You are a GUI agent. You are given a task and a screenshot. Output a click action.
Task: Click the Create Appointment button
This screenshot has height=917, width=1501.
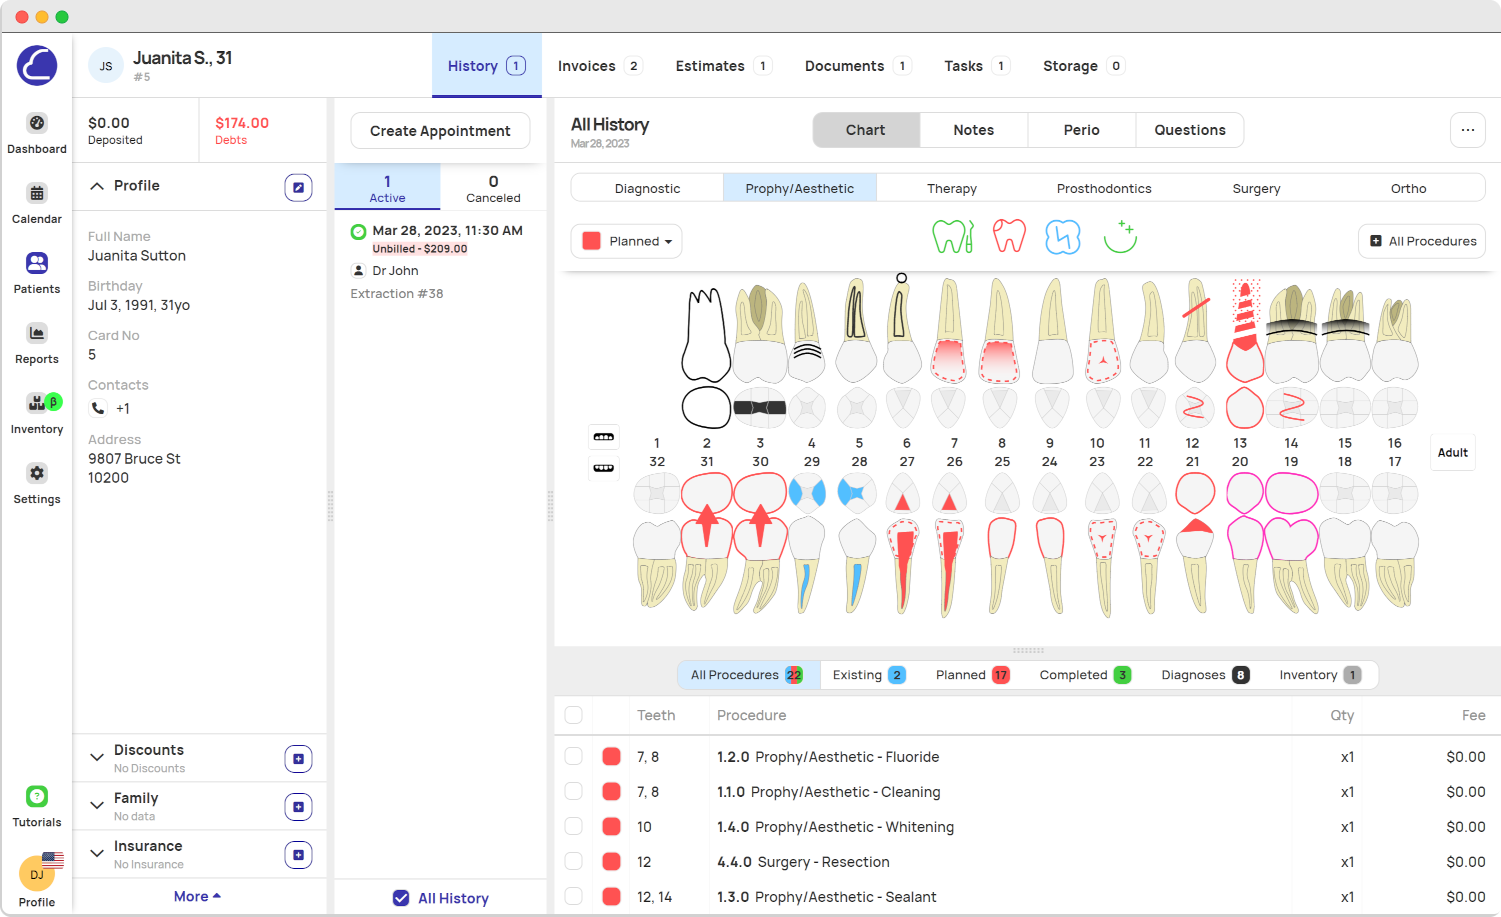click(440, 130)
